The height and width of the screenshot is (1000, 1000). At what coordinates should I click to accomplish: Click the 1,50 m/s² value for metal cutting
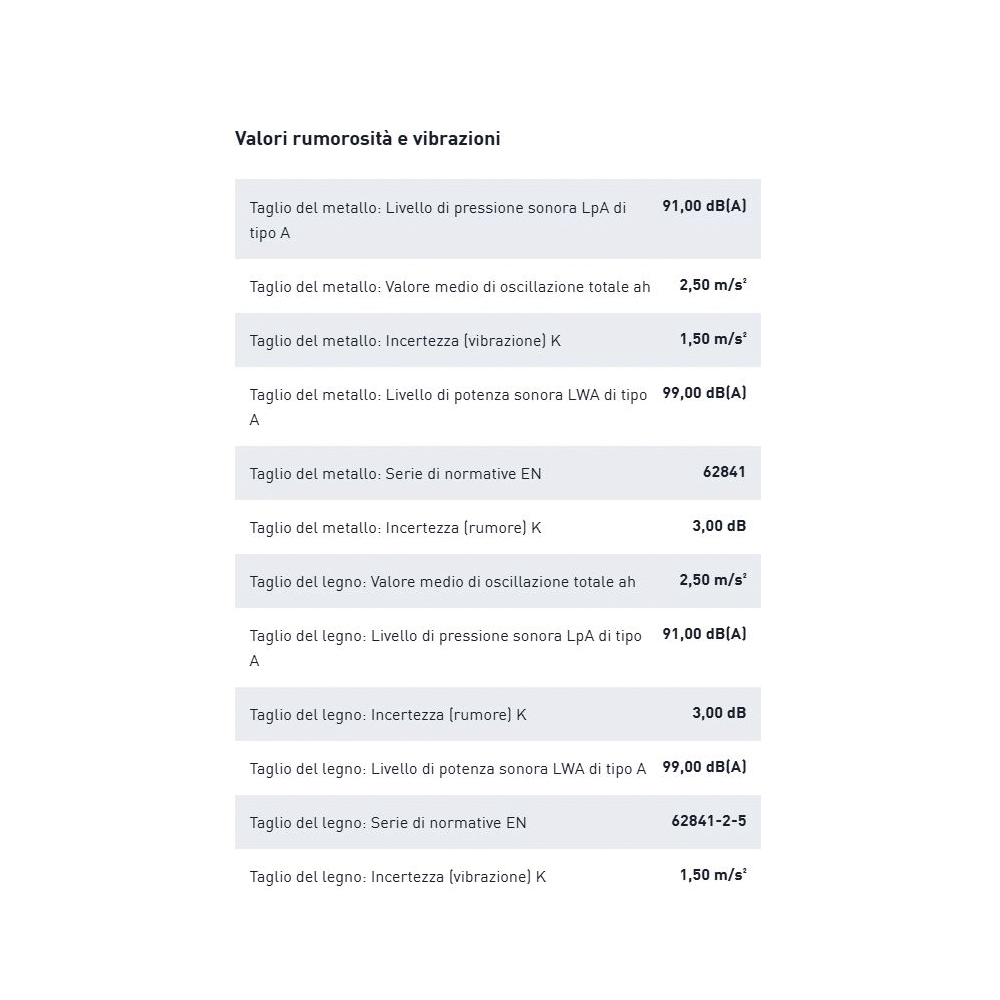[x=712, y=339]
